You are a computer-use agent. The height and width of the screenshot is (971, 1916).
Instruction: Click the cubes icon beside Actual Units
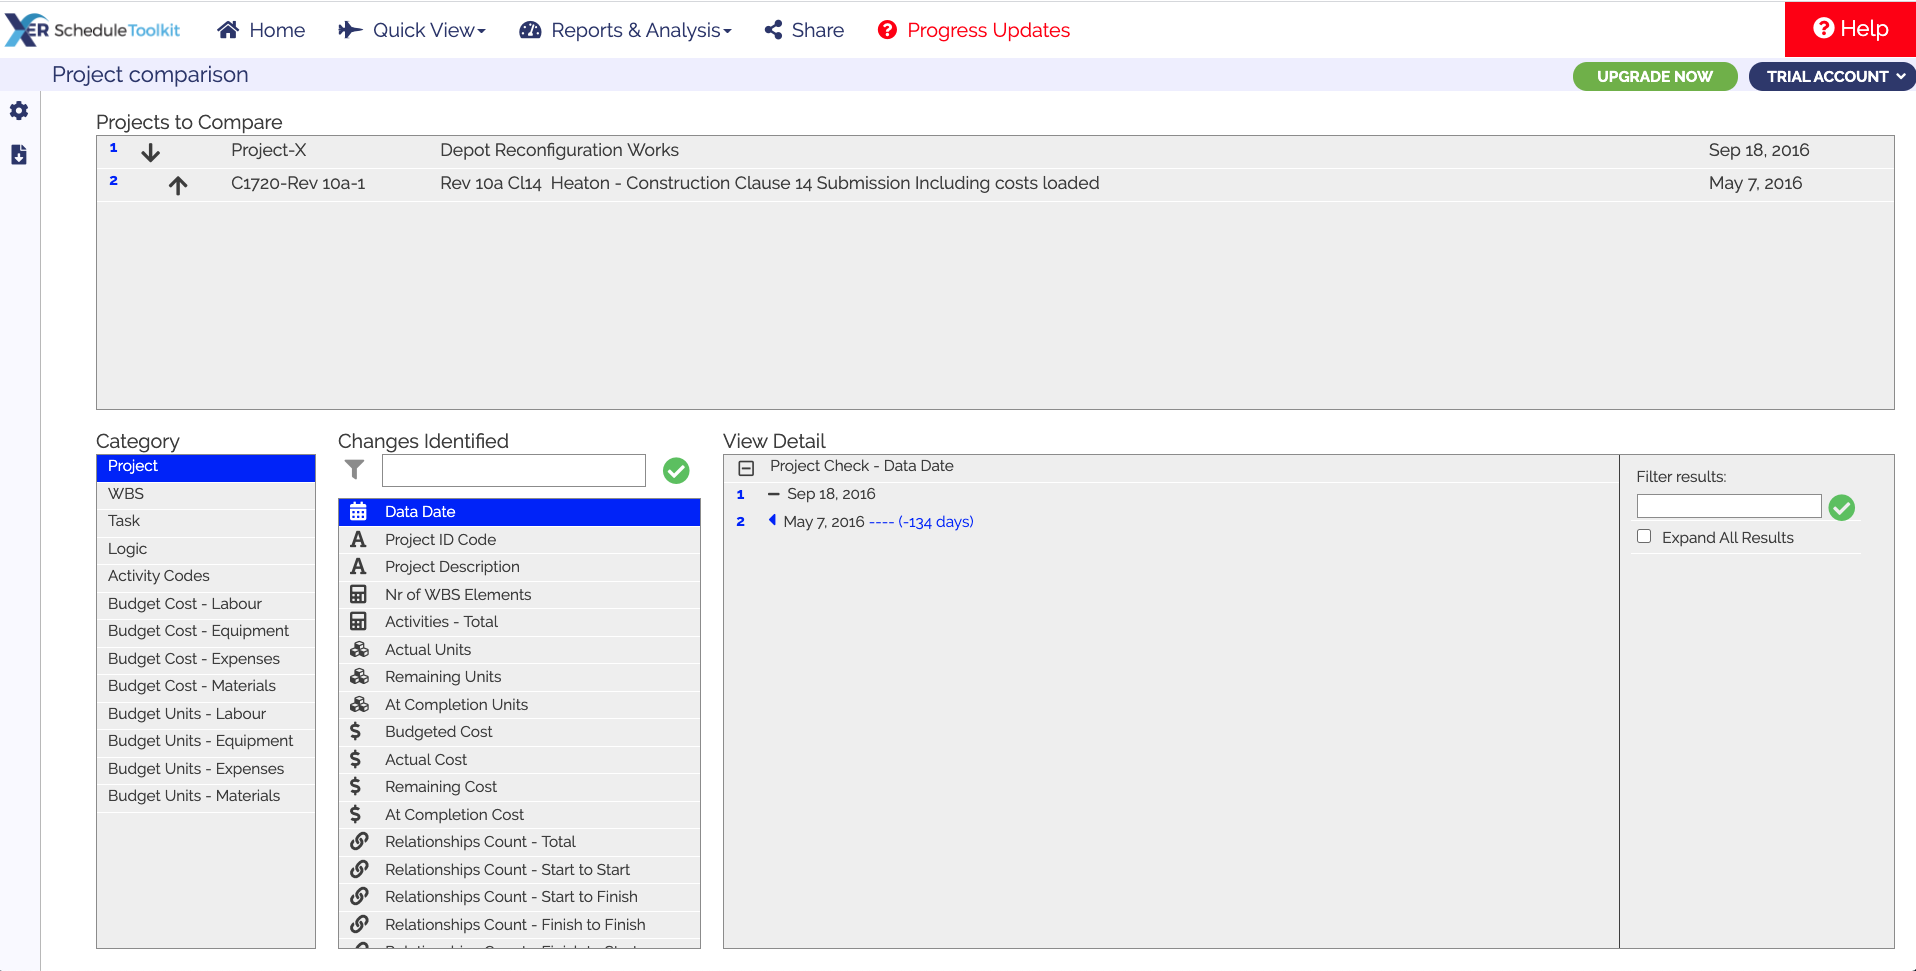point(359,649)
